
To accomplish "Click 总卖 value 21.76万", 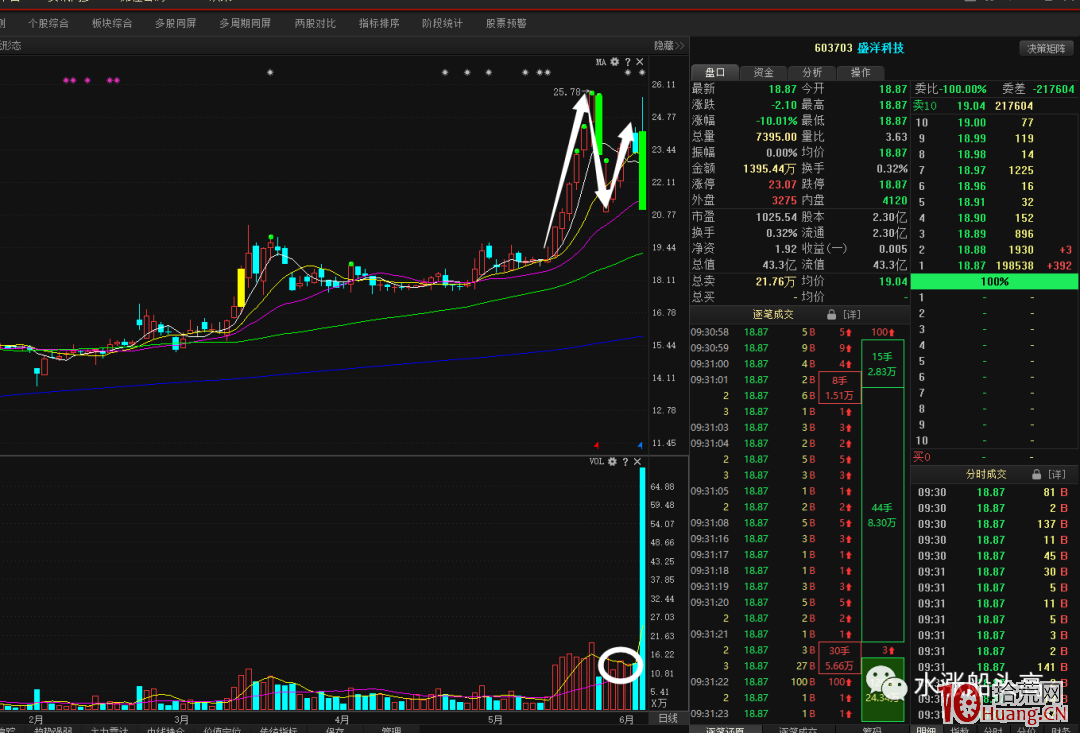I will [x=776, y=281].
